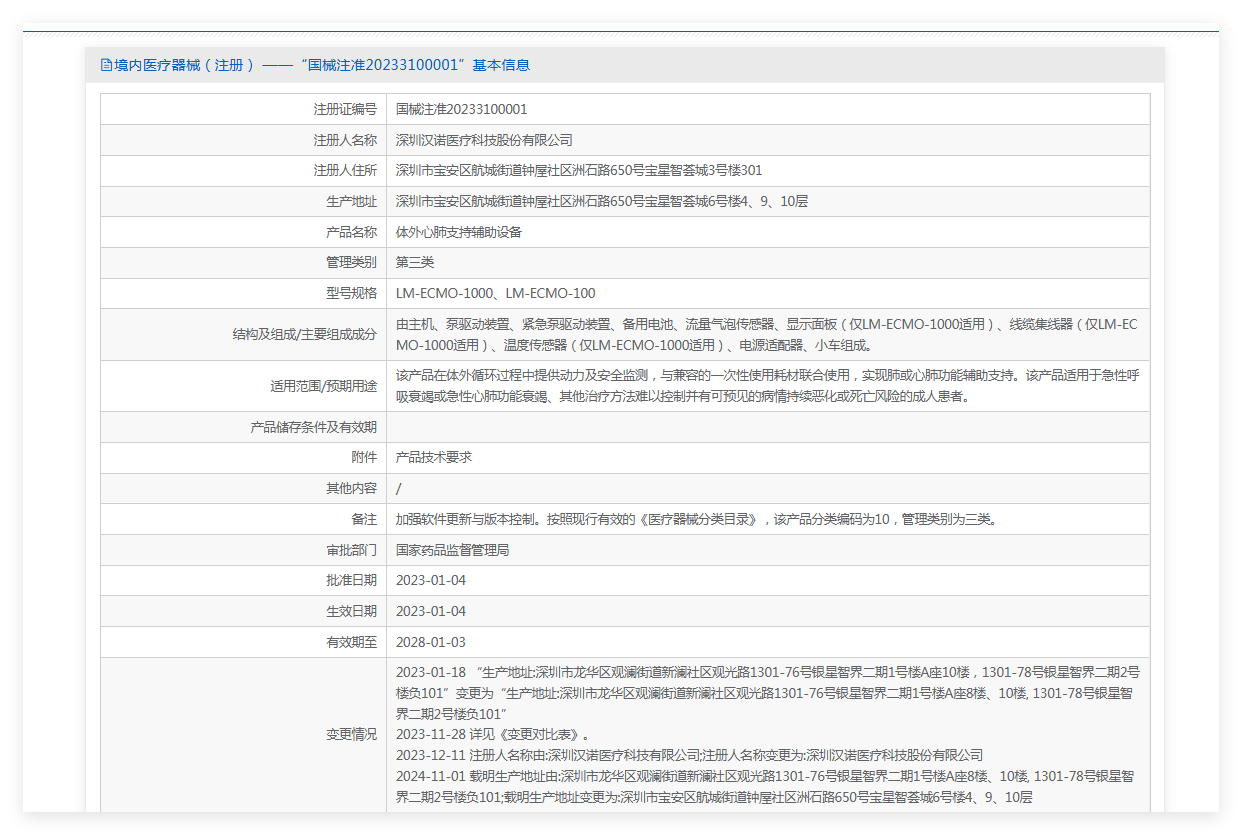The height and width of the screenshot is (835, 1242).
Task: Select the 附件 label cell
Action: coord(243,457)
